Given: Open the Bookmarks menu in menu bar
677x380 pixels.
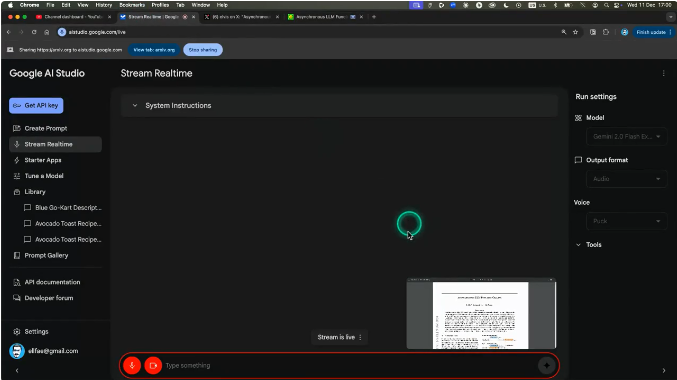Looking at the screenshot, I should click(132, 5).
